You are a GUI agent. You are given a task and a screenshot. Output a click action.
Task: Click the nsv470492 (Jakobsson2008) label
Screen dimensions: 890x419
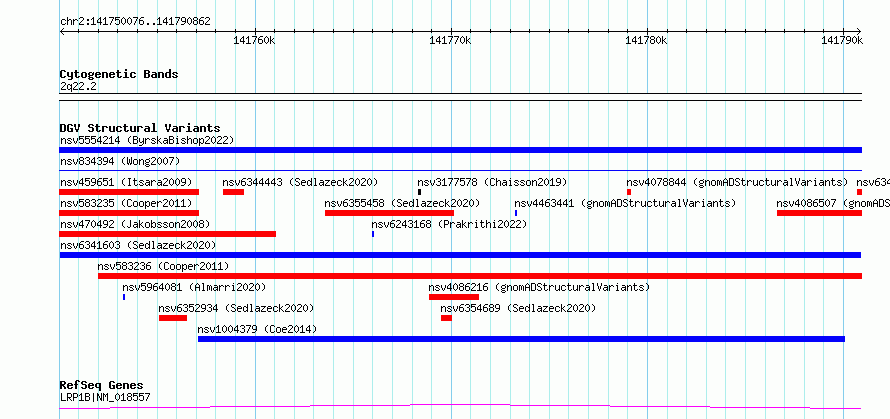[135, 224]
